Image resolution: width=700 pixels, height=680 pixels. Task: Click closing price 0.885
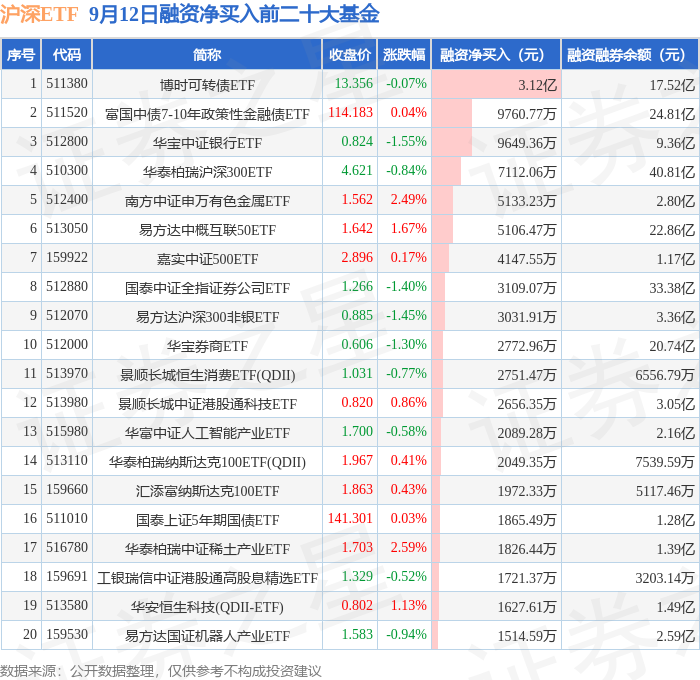(x=357, y=316)
